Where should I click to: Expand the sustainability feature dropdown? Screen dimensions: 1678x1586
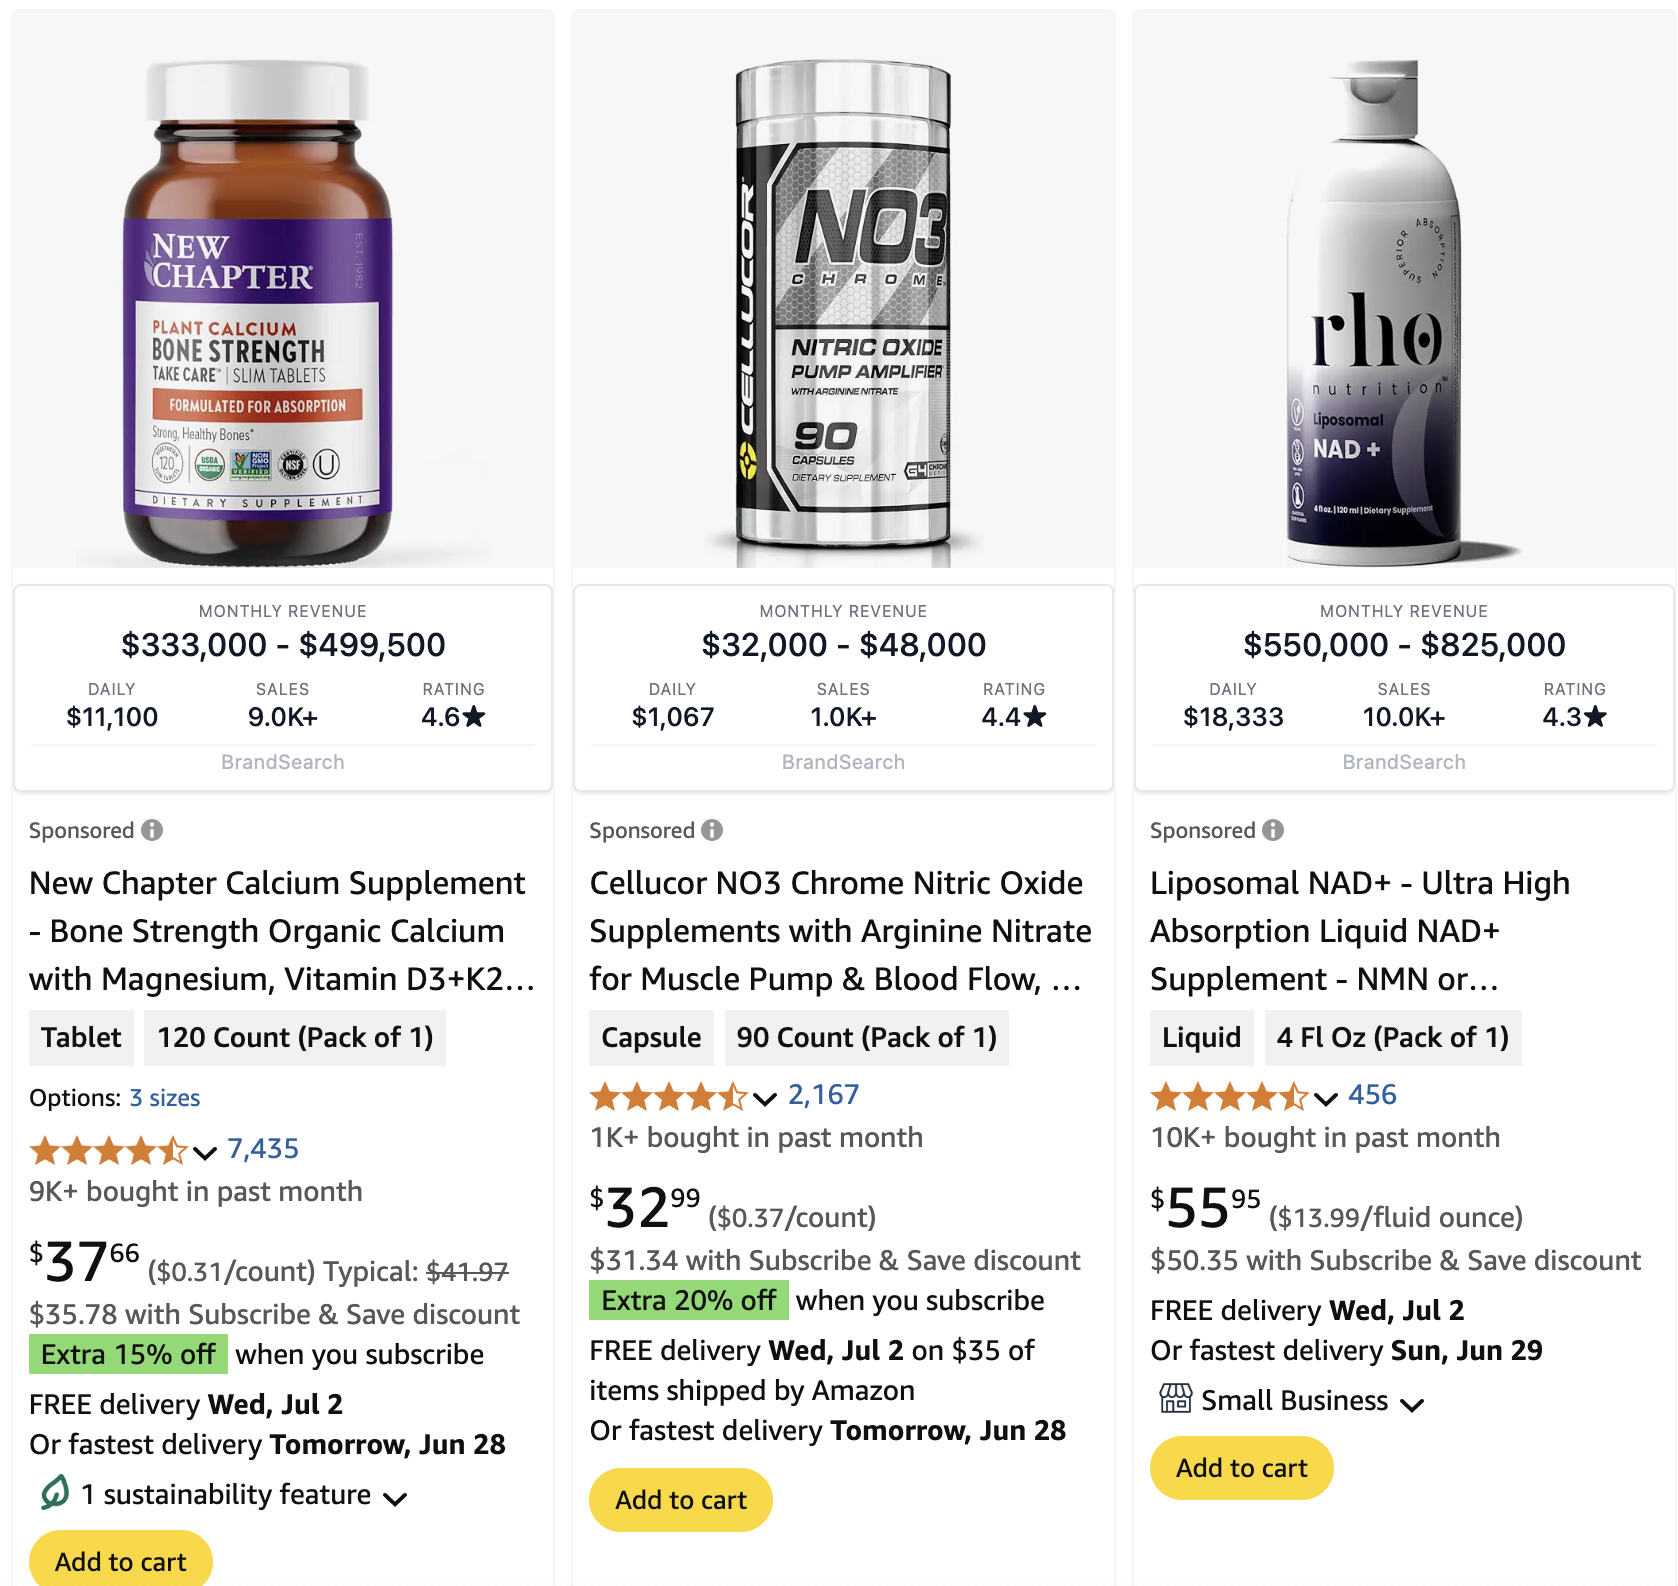pyautogui.click(x=396, y=1498)
